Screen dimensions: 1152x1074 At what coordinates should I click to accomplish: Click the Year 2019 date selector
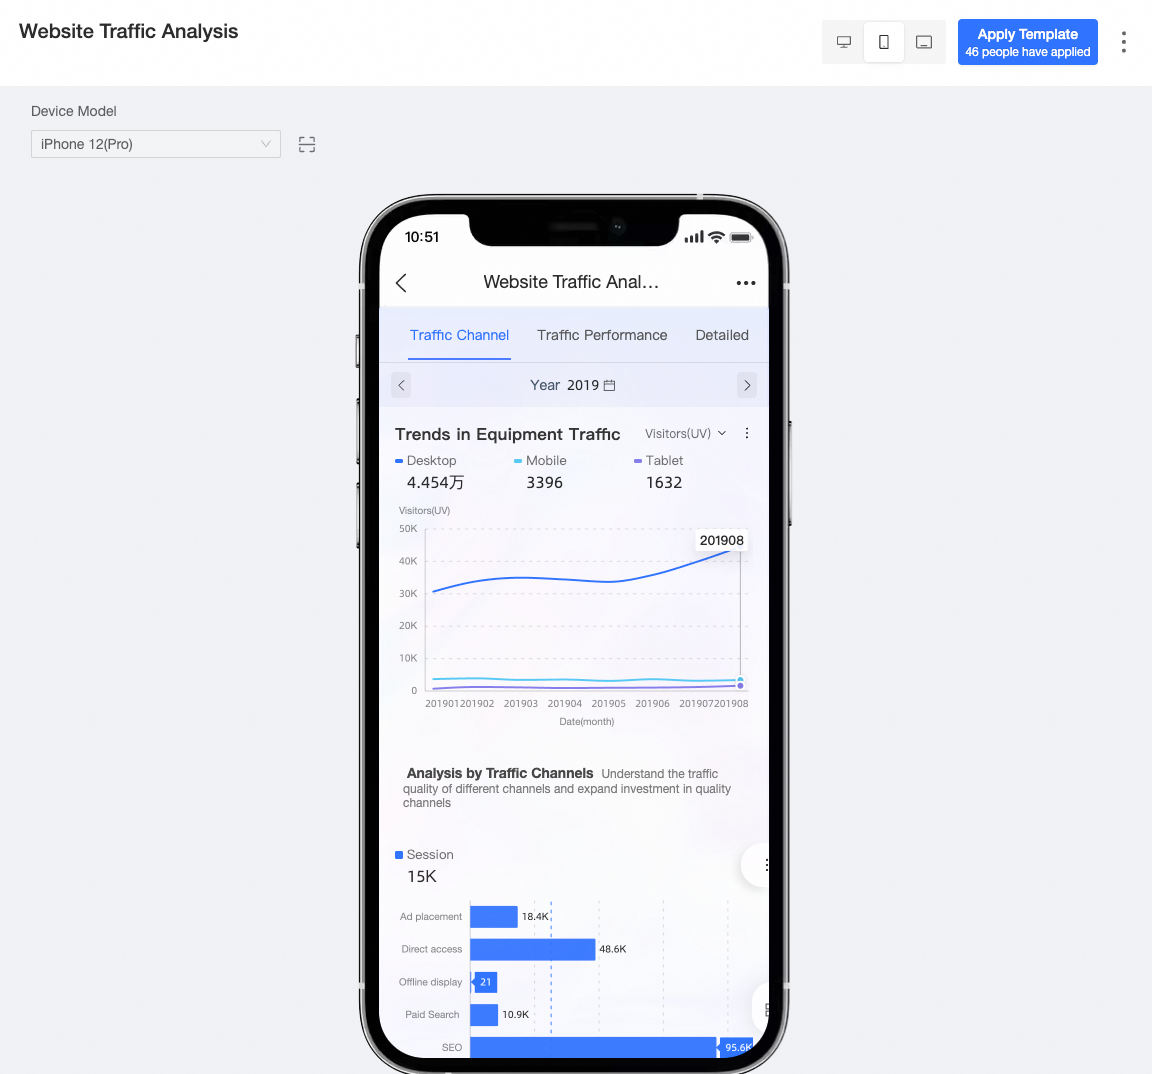(x=572, y=385)
